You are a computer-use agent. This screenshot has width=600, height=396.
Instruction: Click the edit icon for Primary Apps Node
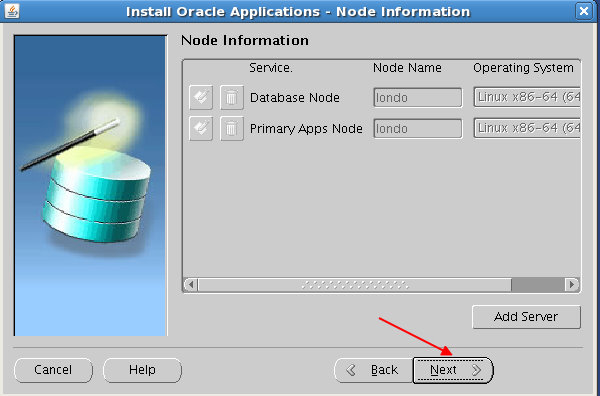[x=201, y=128]
